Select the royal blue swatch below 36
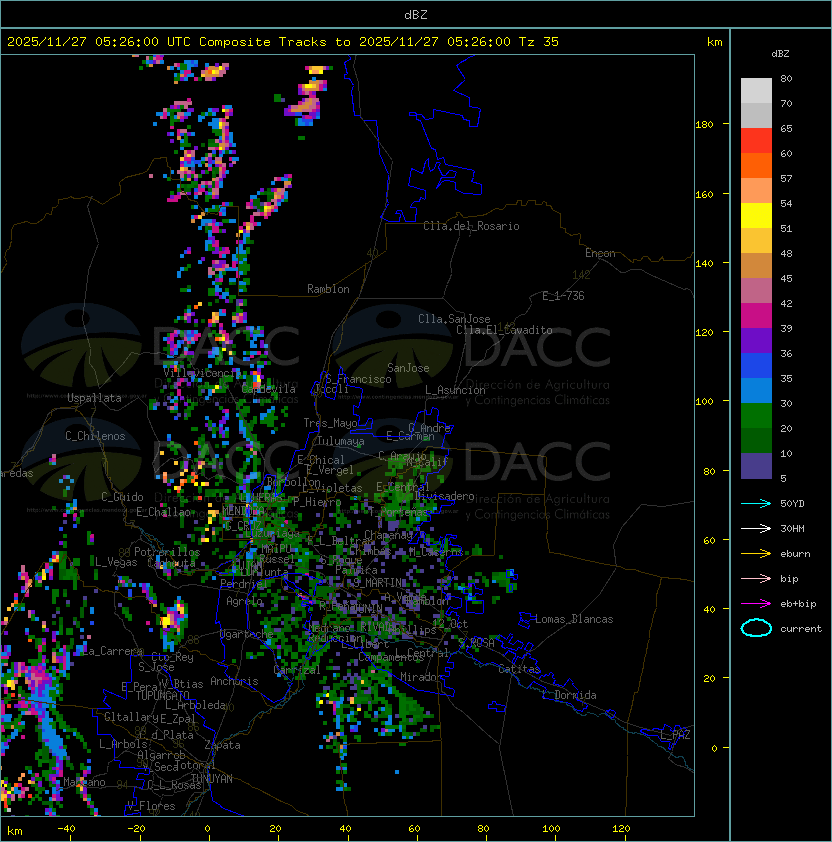The height and width of the screenshot is (842, 832). click(x=756, y=366)
